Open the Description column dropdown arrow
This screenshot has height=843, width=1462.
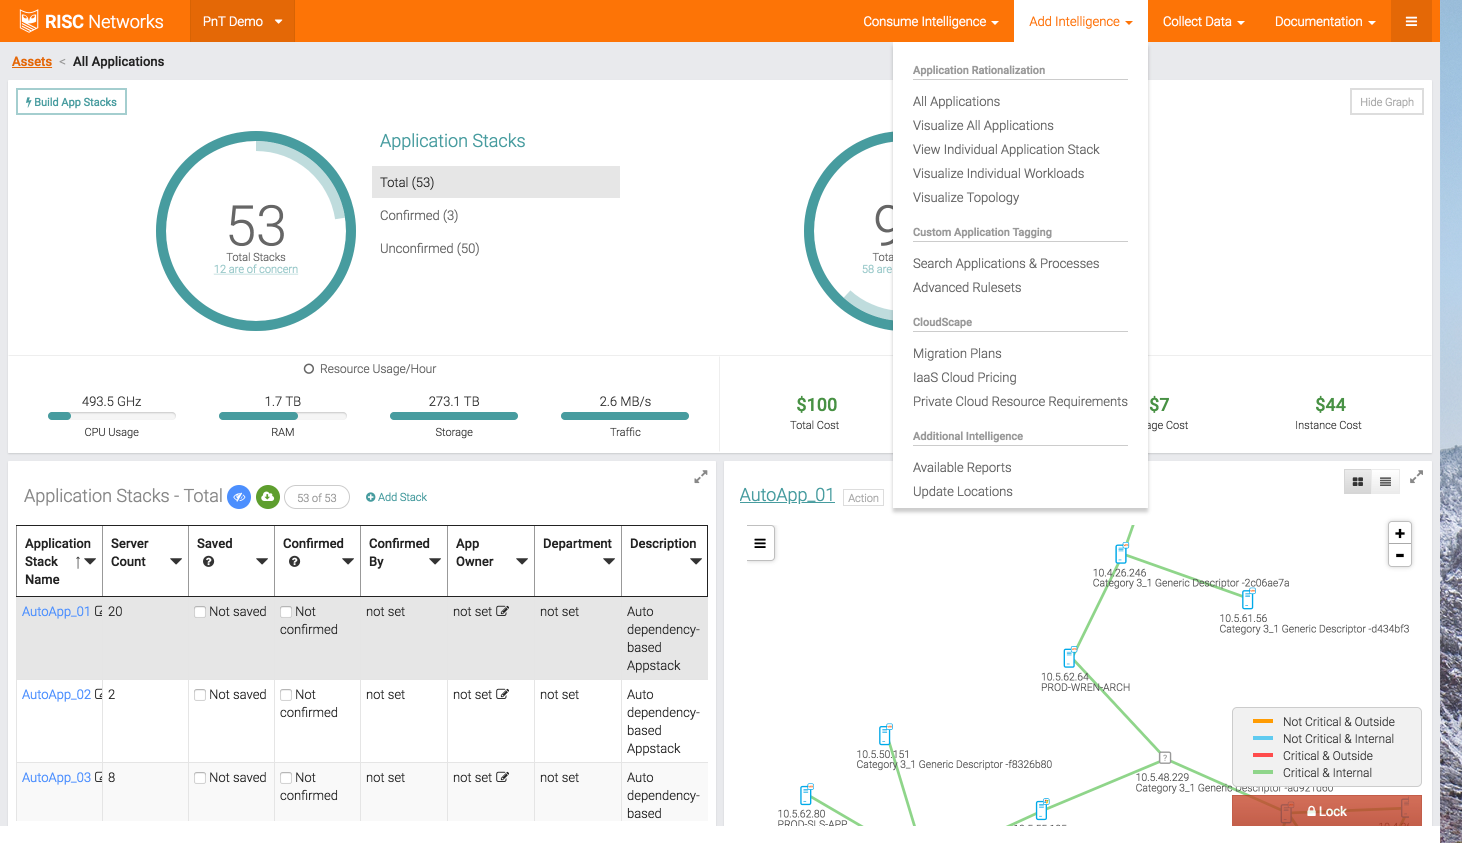(x=696, y=562)
